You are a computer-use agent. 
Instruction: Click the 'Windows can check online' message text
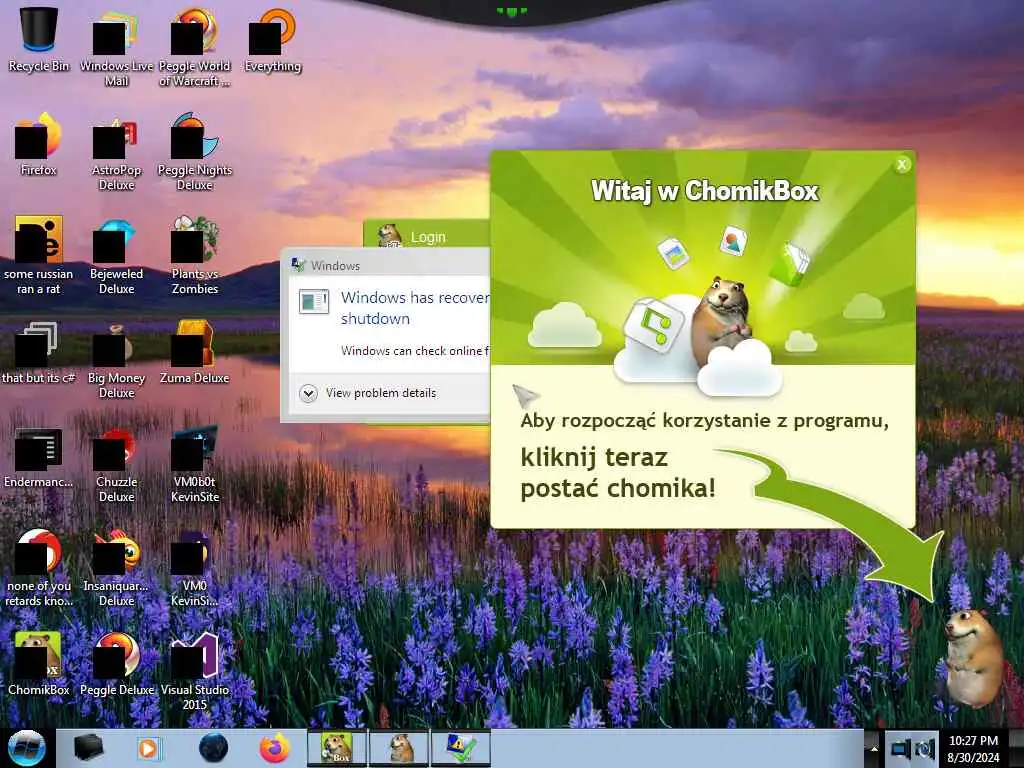pos(415,351)
